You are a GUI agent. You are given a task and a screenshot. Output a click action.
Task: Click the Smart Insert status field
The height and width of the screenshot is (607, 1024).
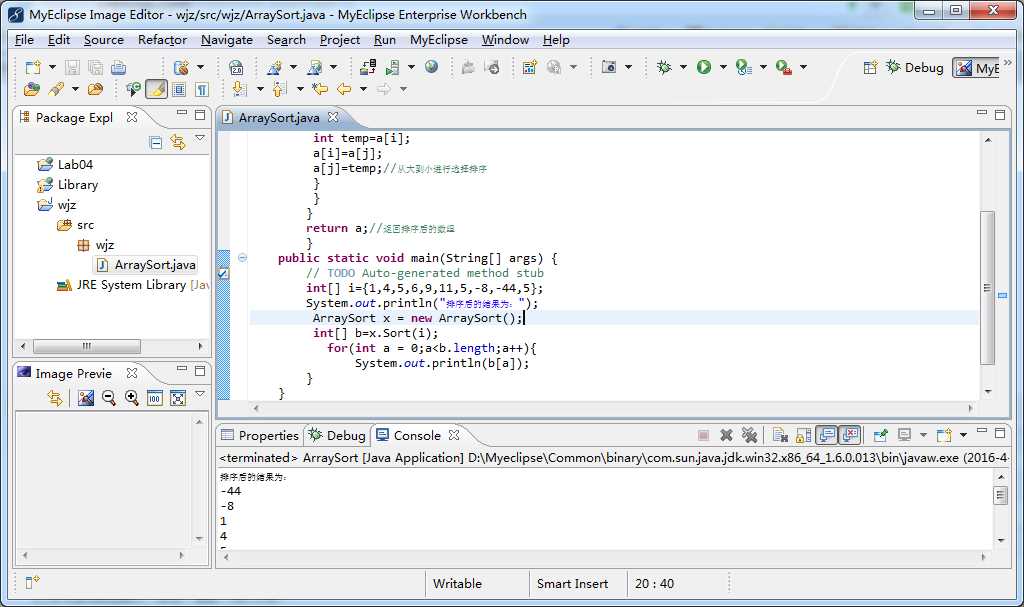(x=572, y=583)
